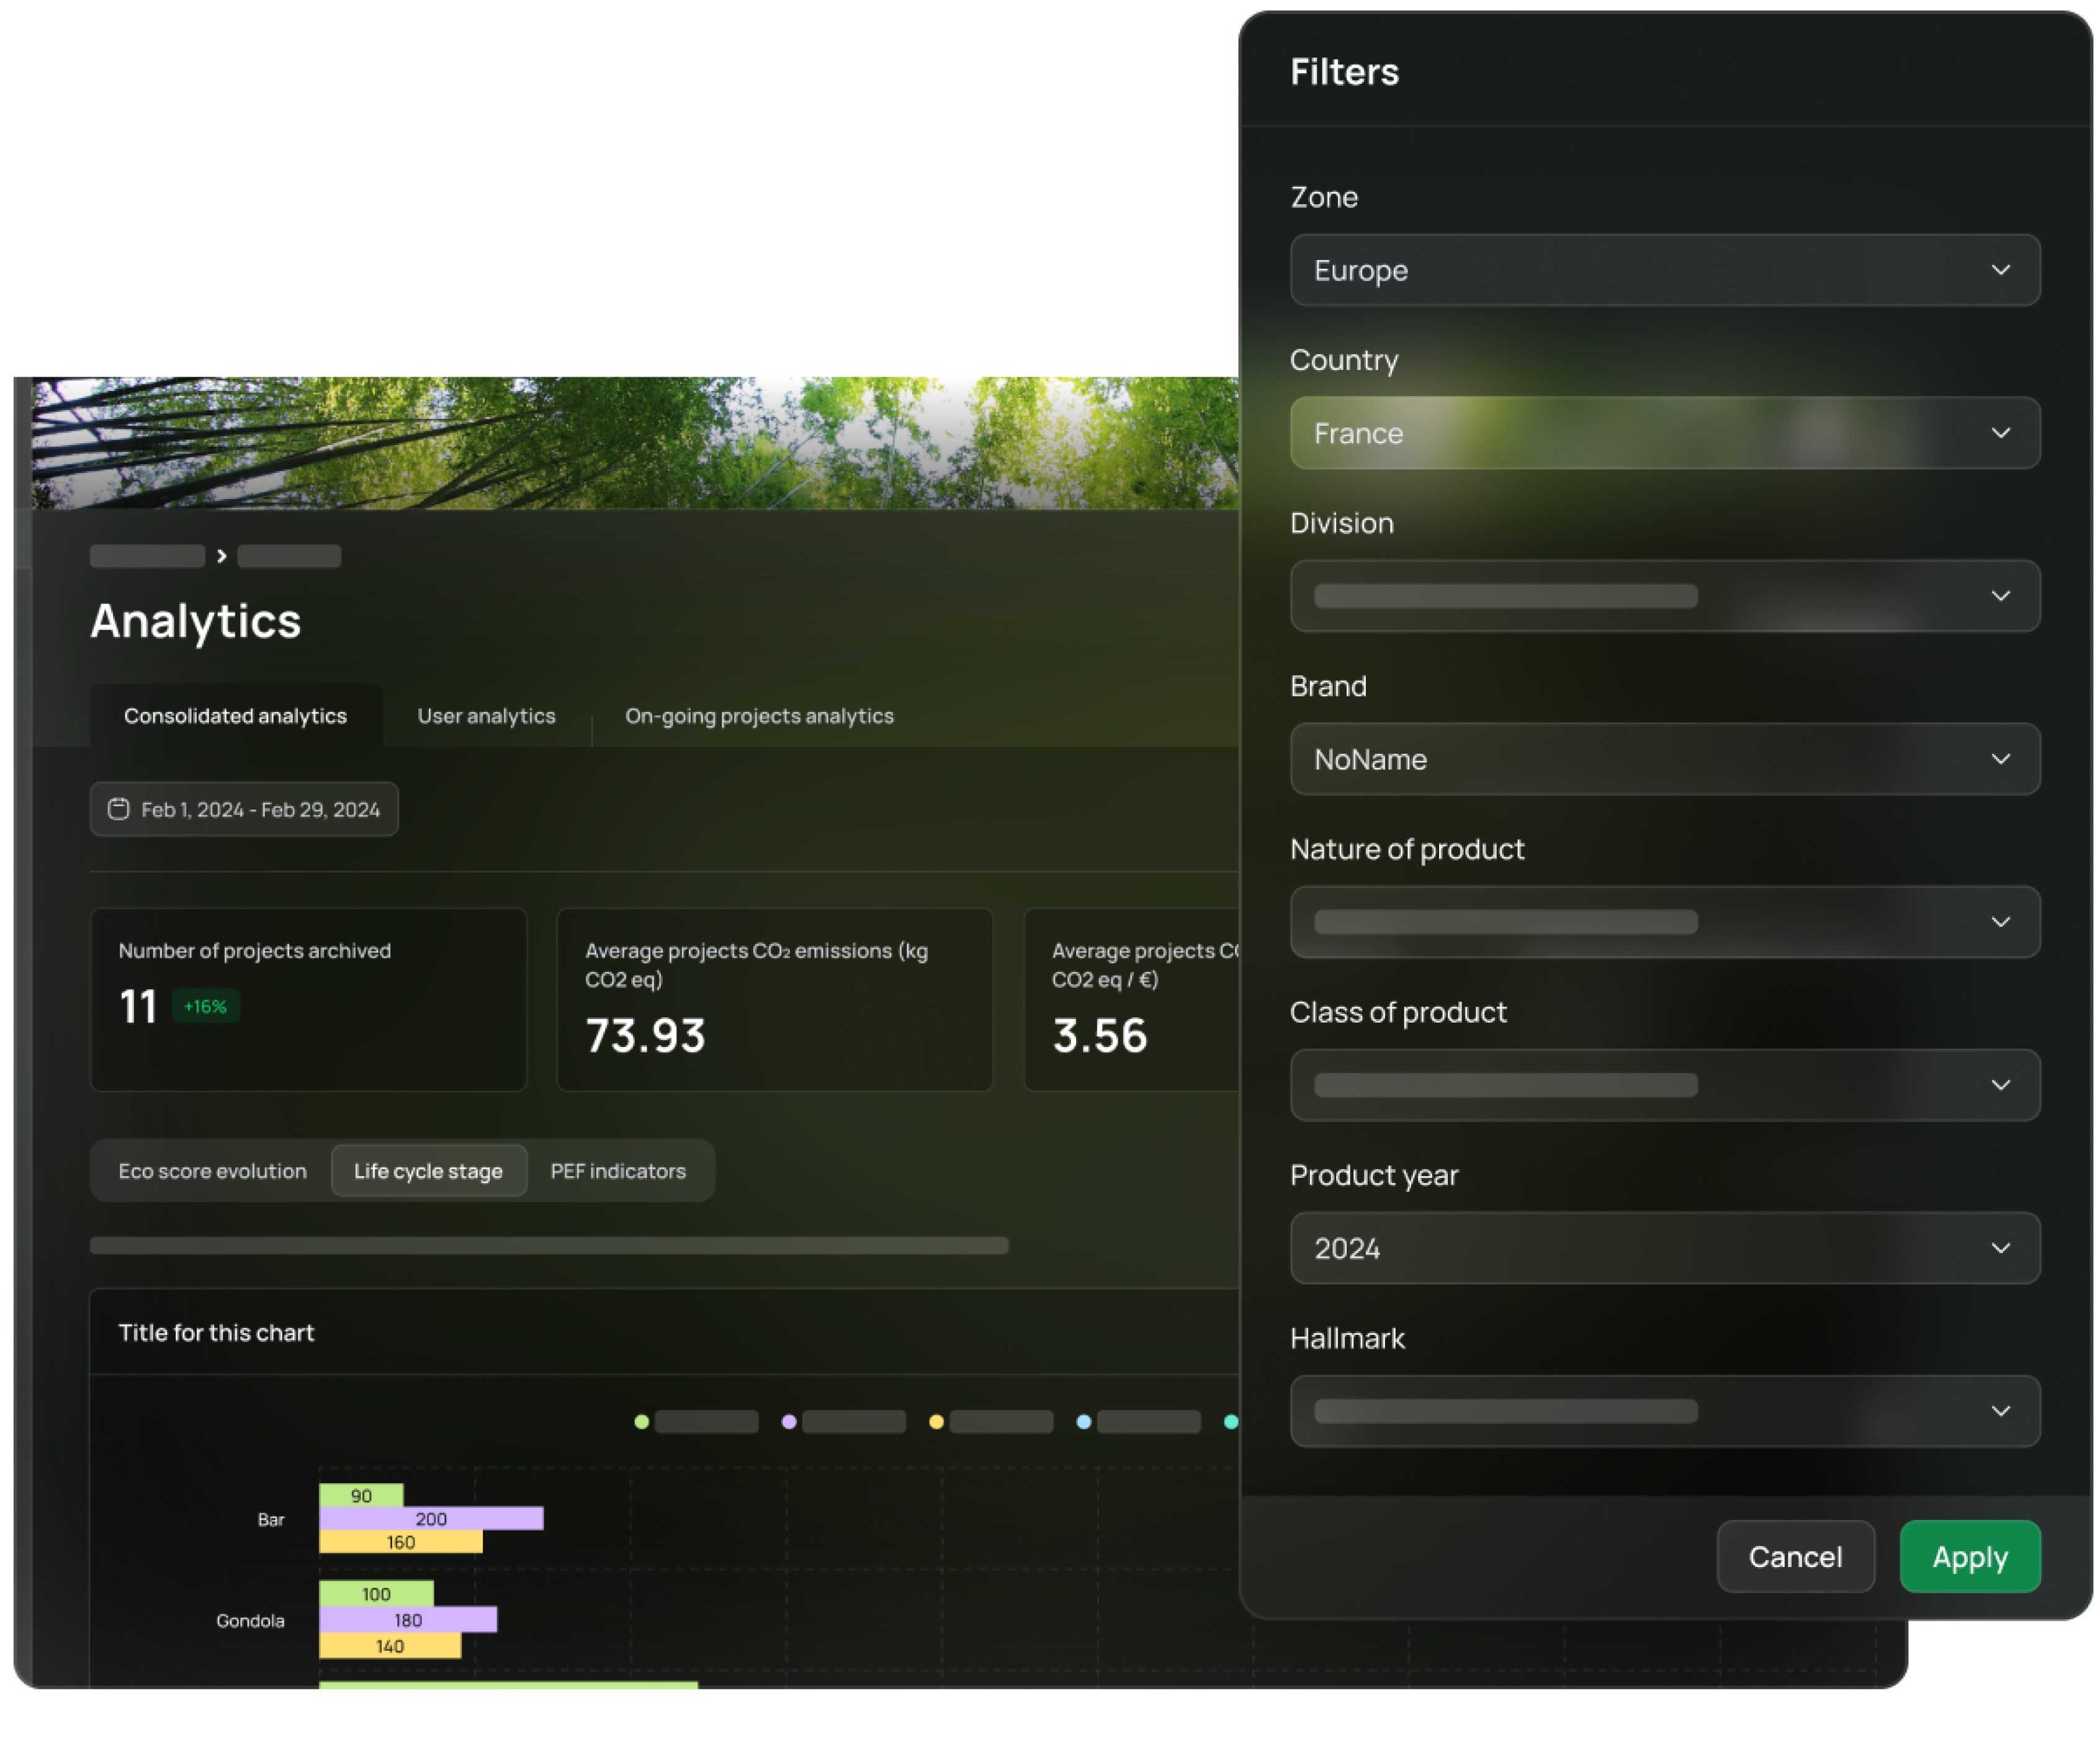Click the yellow legend dot above the chart
The width and height of the screenshot is (2100, 1752).
click(x=936, y=1421)
